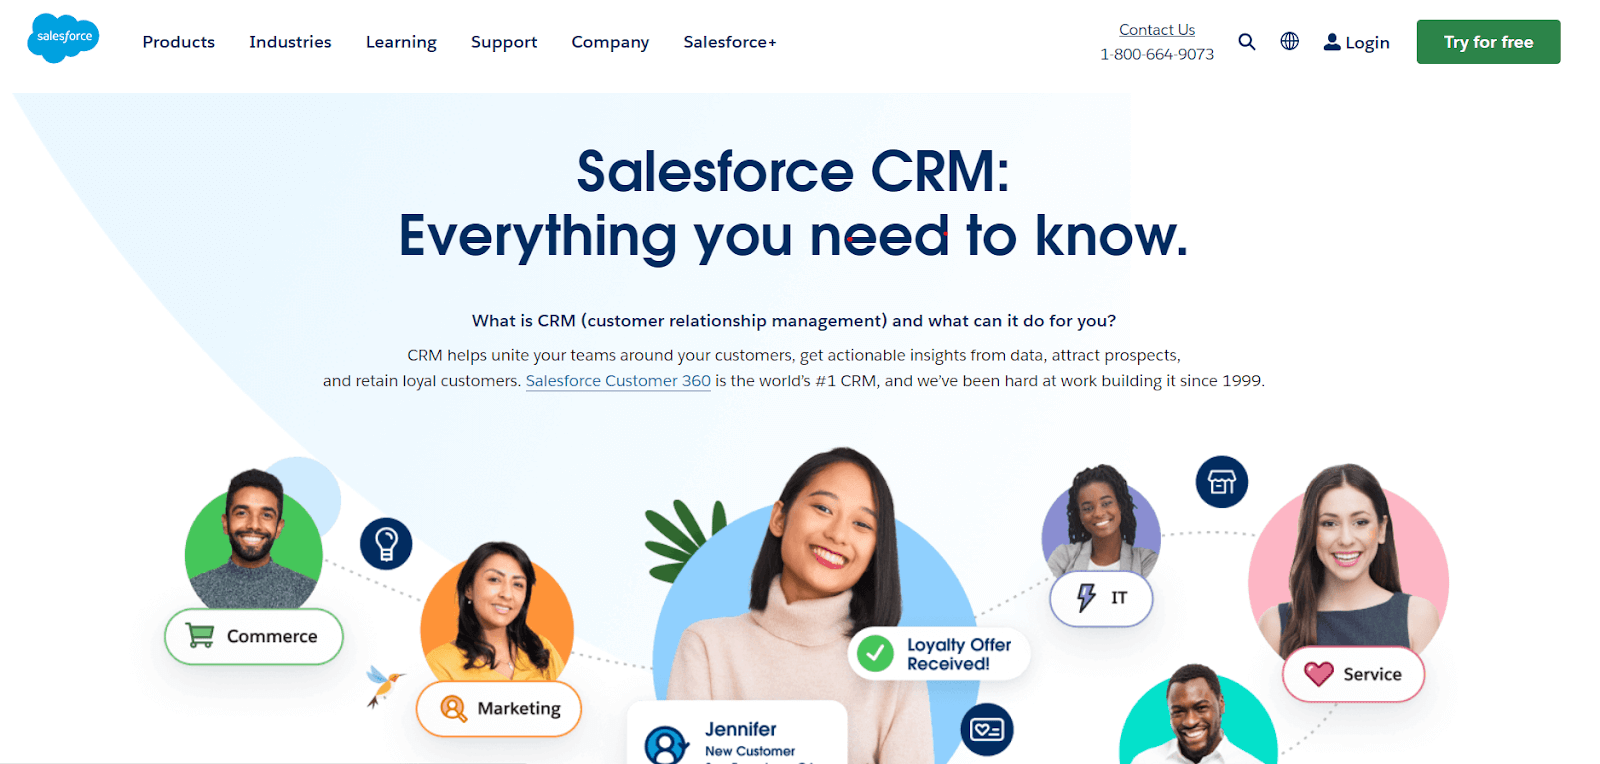Click the 1-800-664-9073 phone number
Image resolution: width=1600 pixels, height=764 pixels.
[x=1157, y=54]
